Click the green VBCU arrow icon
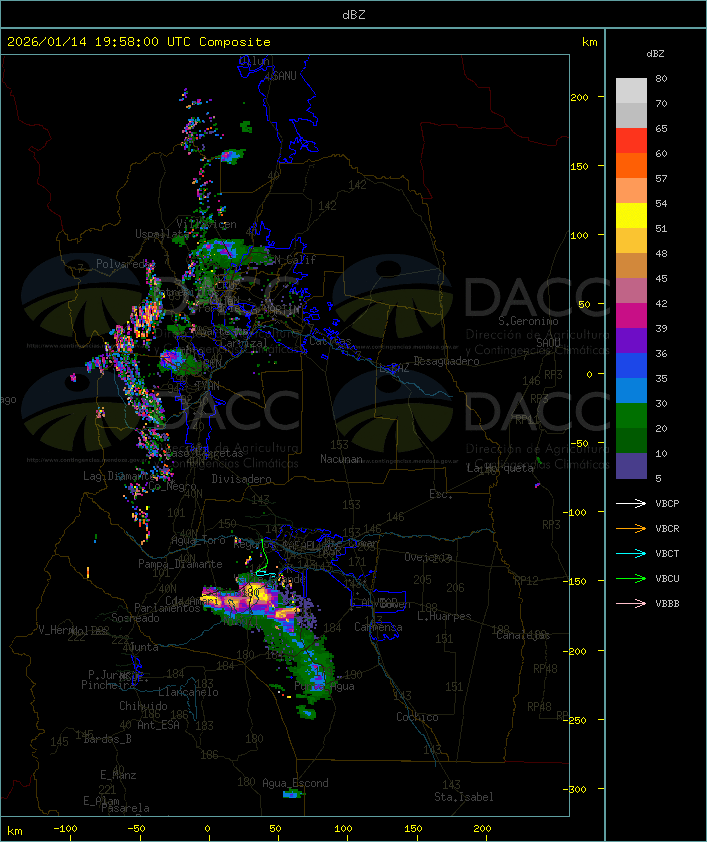The height and width of the screenshot is (842, 707). [631, 578]
